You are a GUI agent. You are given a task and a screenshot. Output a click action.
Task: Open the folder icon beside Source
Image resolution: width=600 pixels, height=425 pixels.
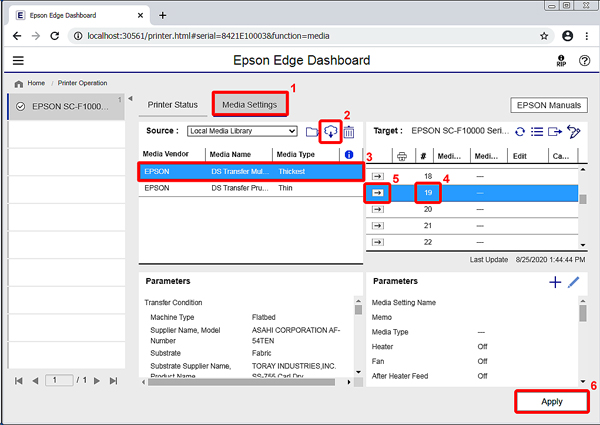(312, 132)
